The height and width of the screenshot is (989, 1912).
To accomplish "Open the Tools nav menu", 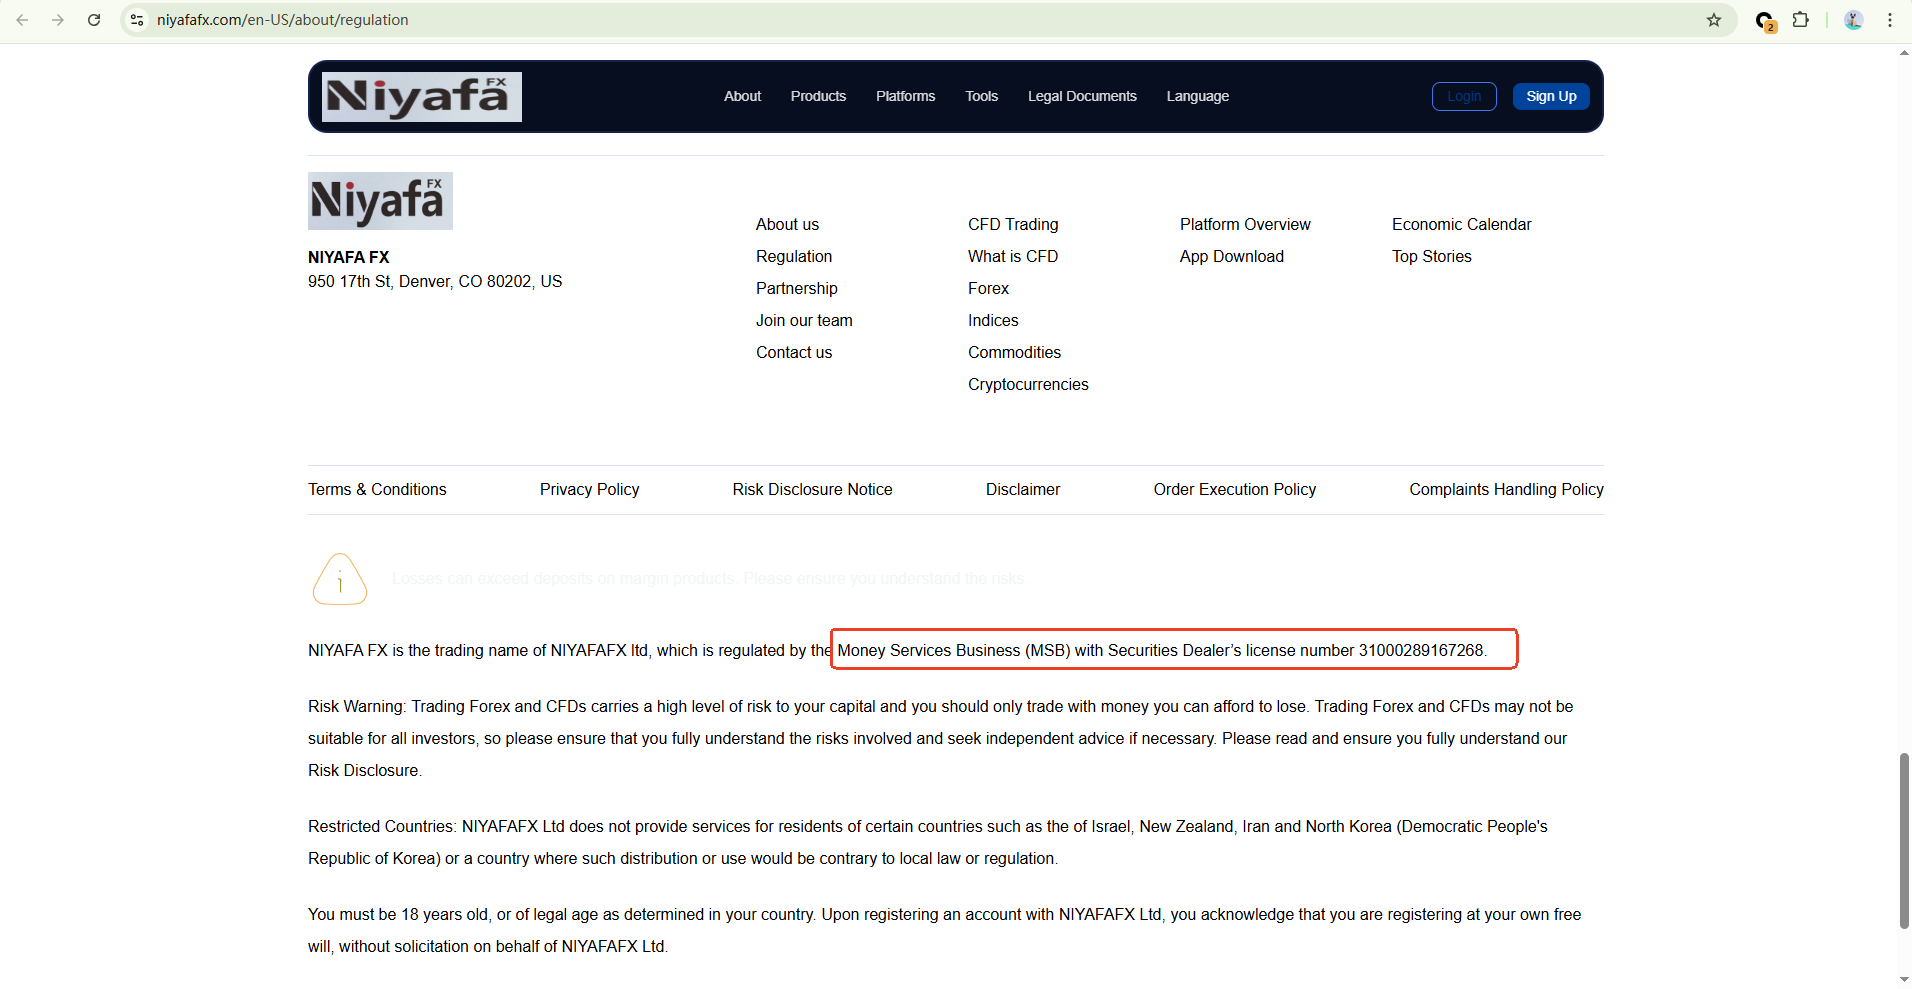I will tap(981, 96).
